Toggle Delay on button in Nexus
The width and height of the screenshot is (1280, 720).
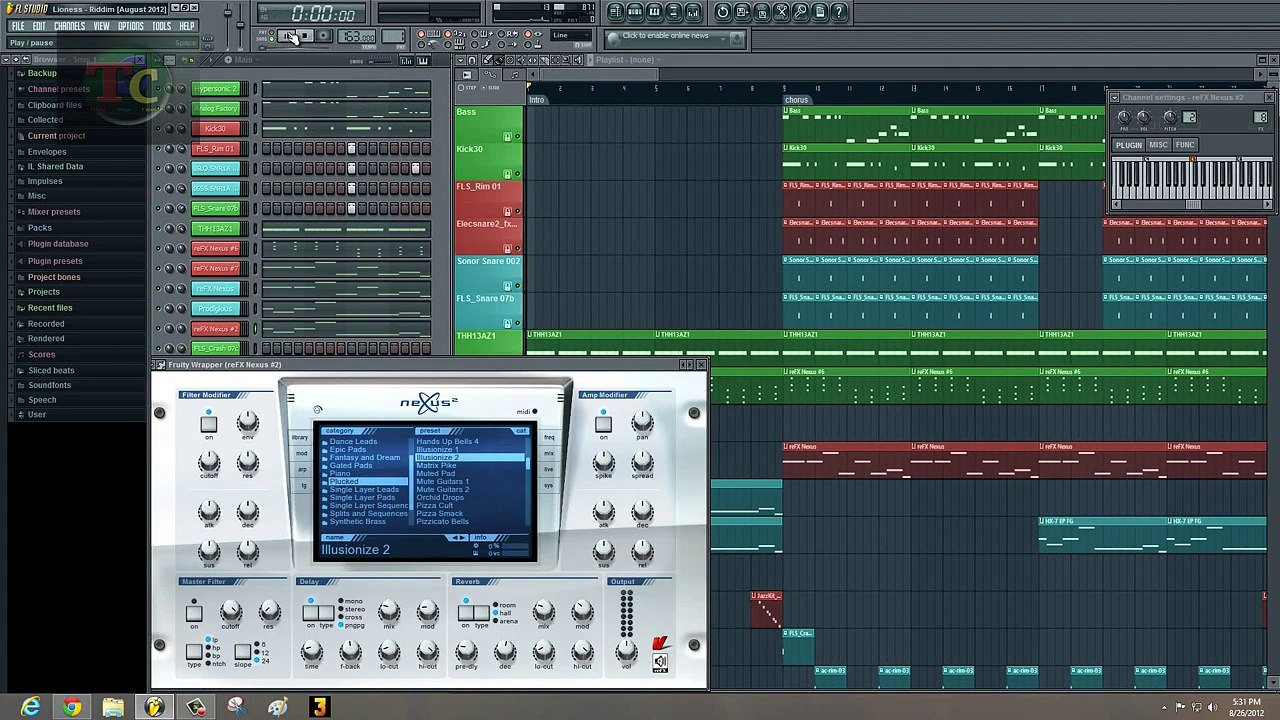pyautogui.click(x=310, y=612)
